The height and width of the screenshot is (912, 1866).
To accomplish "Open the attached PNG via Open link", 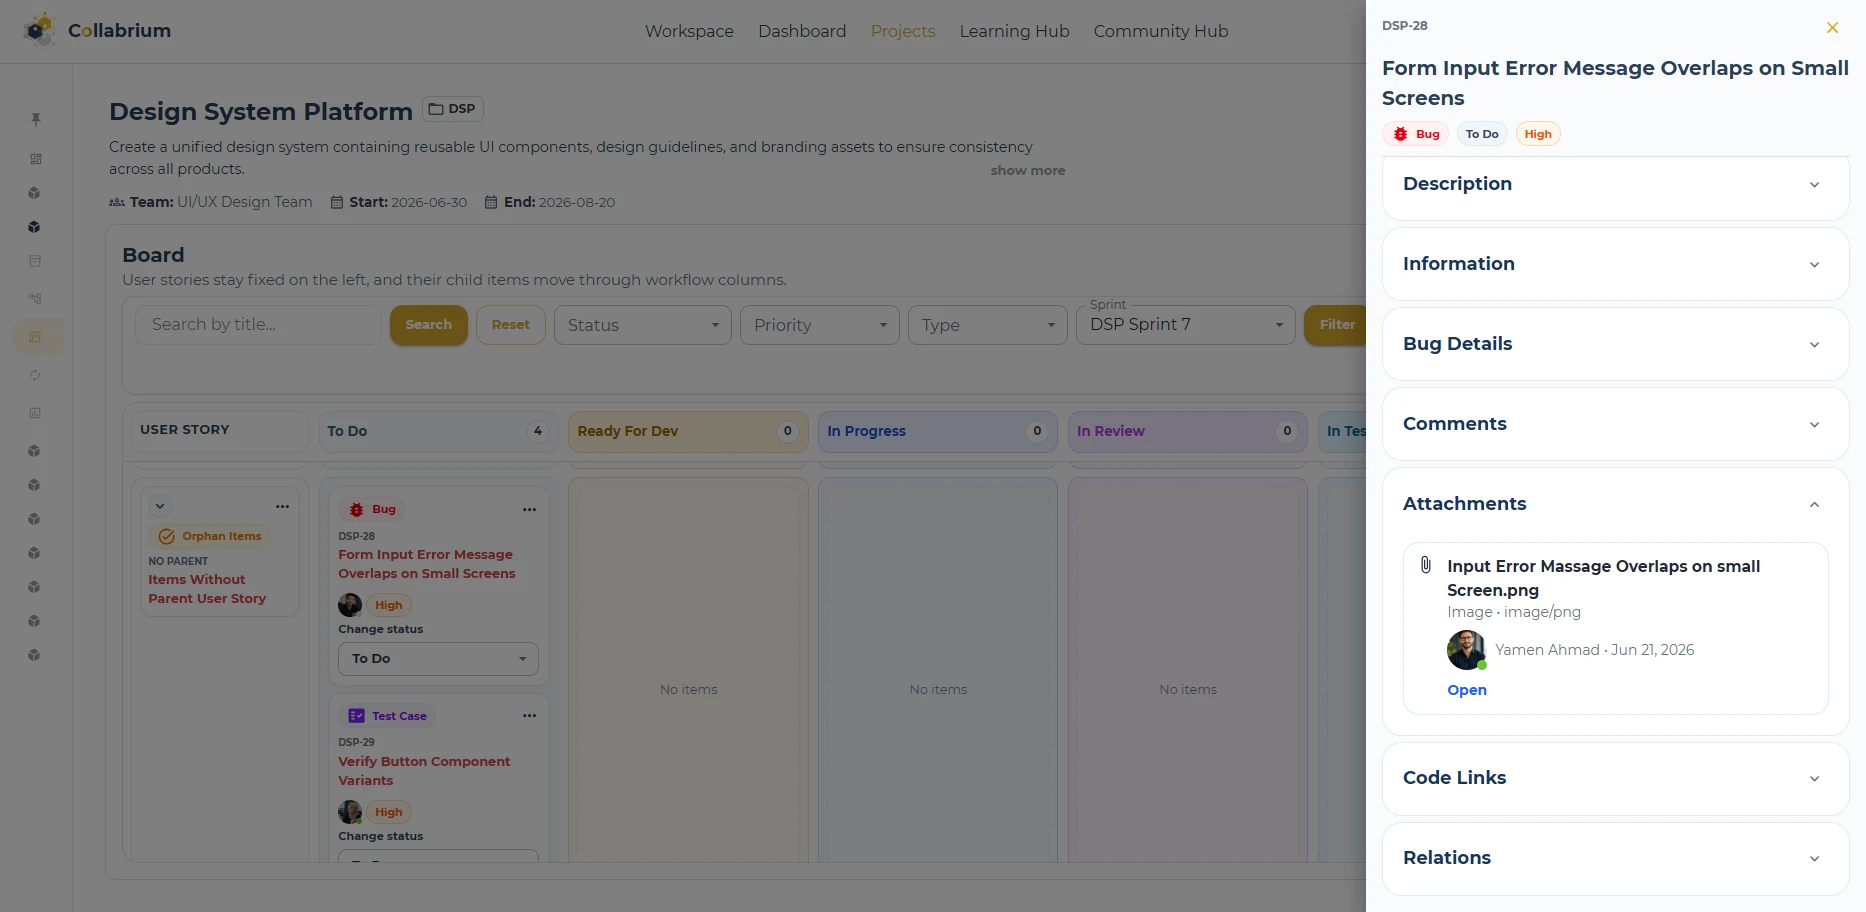I will (x=1467, y=690).
